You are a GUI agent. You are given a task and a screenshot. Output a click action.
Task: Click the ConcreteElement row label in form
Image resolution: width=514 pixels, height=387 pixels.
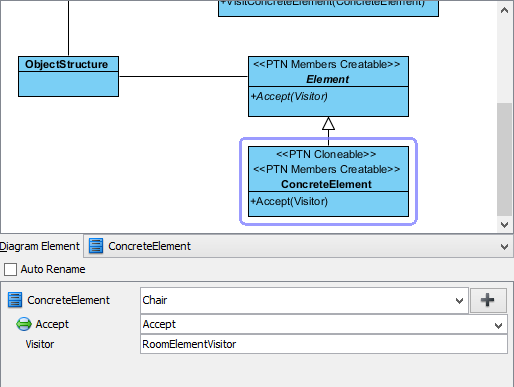[68, 300]
